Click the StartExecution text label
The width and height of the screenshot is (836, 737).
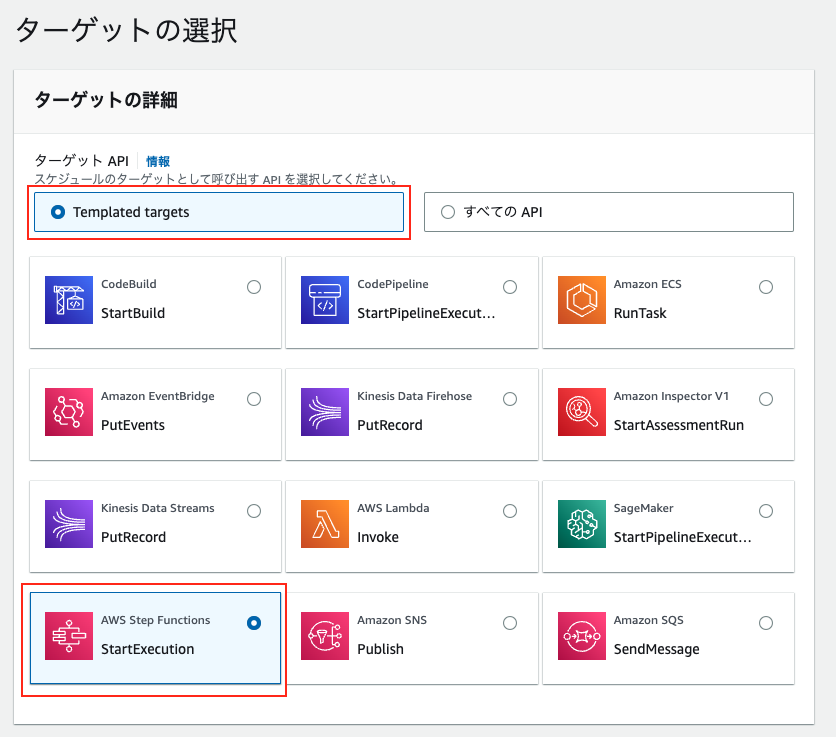tap(147, 649)
